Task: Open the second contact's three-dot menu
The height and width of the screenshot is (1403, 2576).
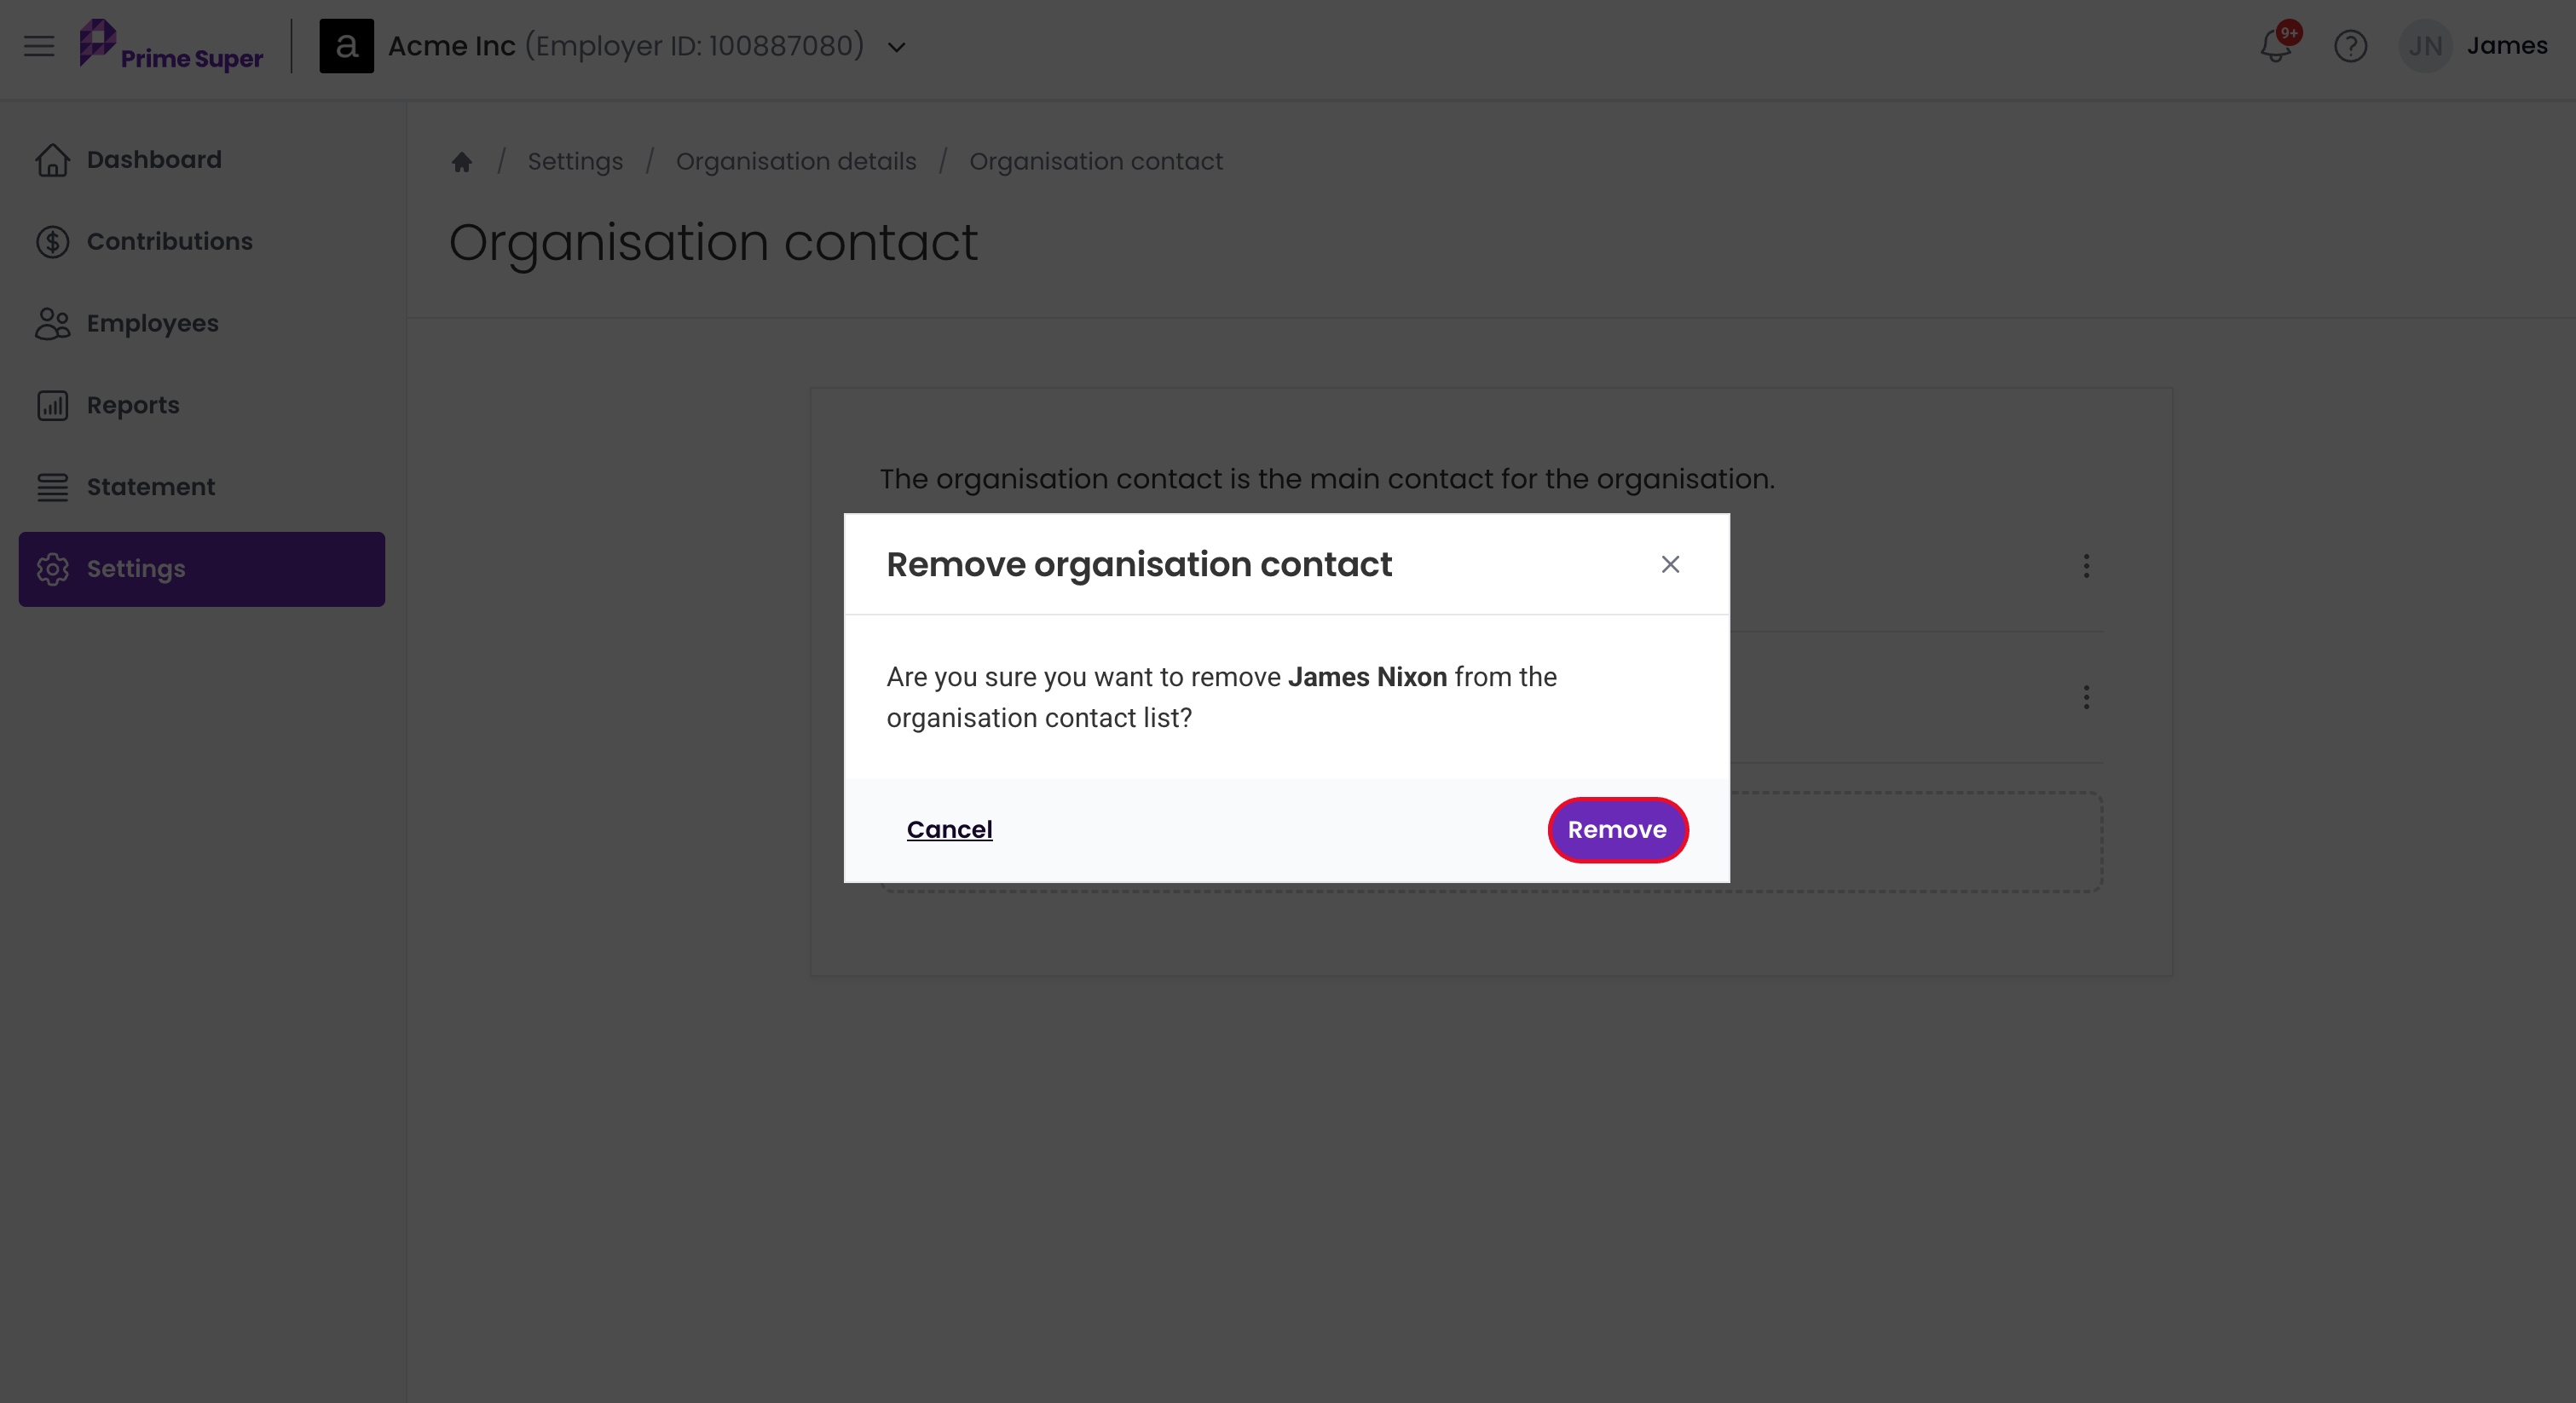Action: (x=2086, y=697)
